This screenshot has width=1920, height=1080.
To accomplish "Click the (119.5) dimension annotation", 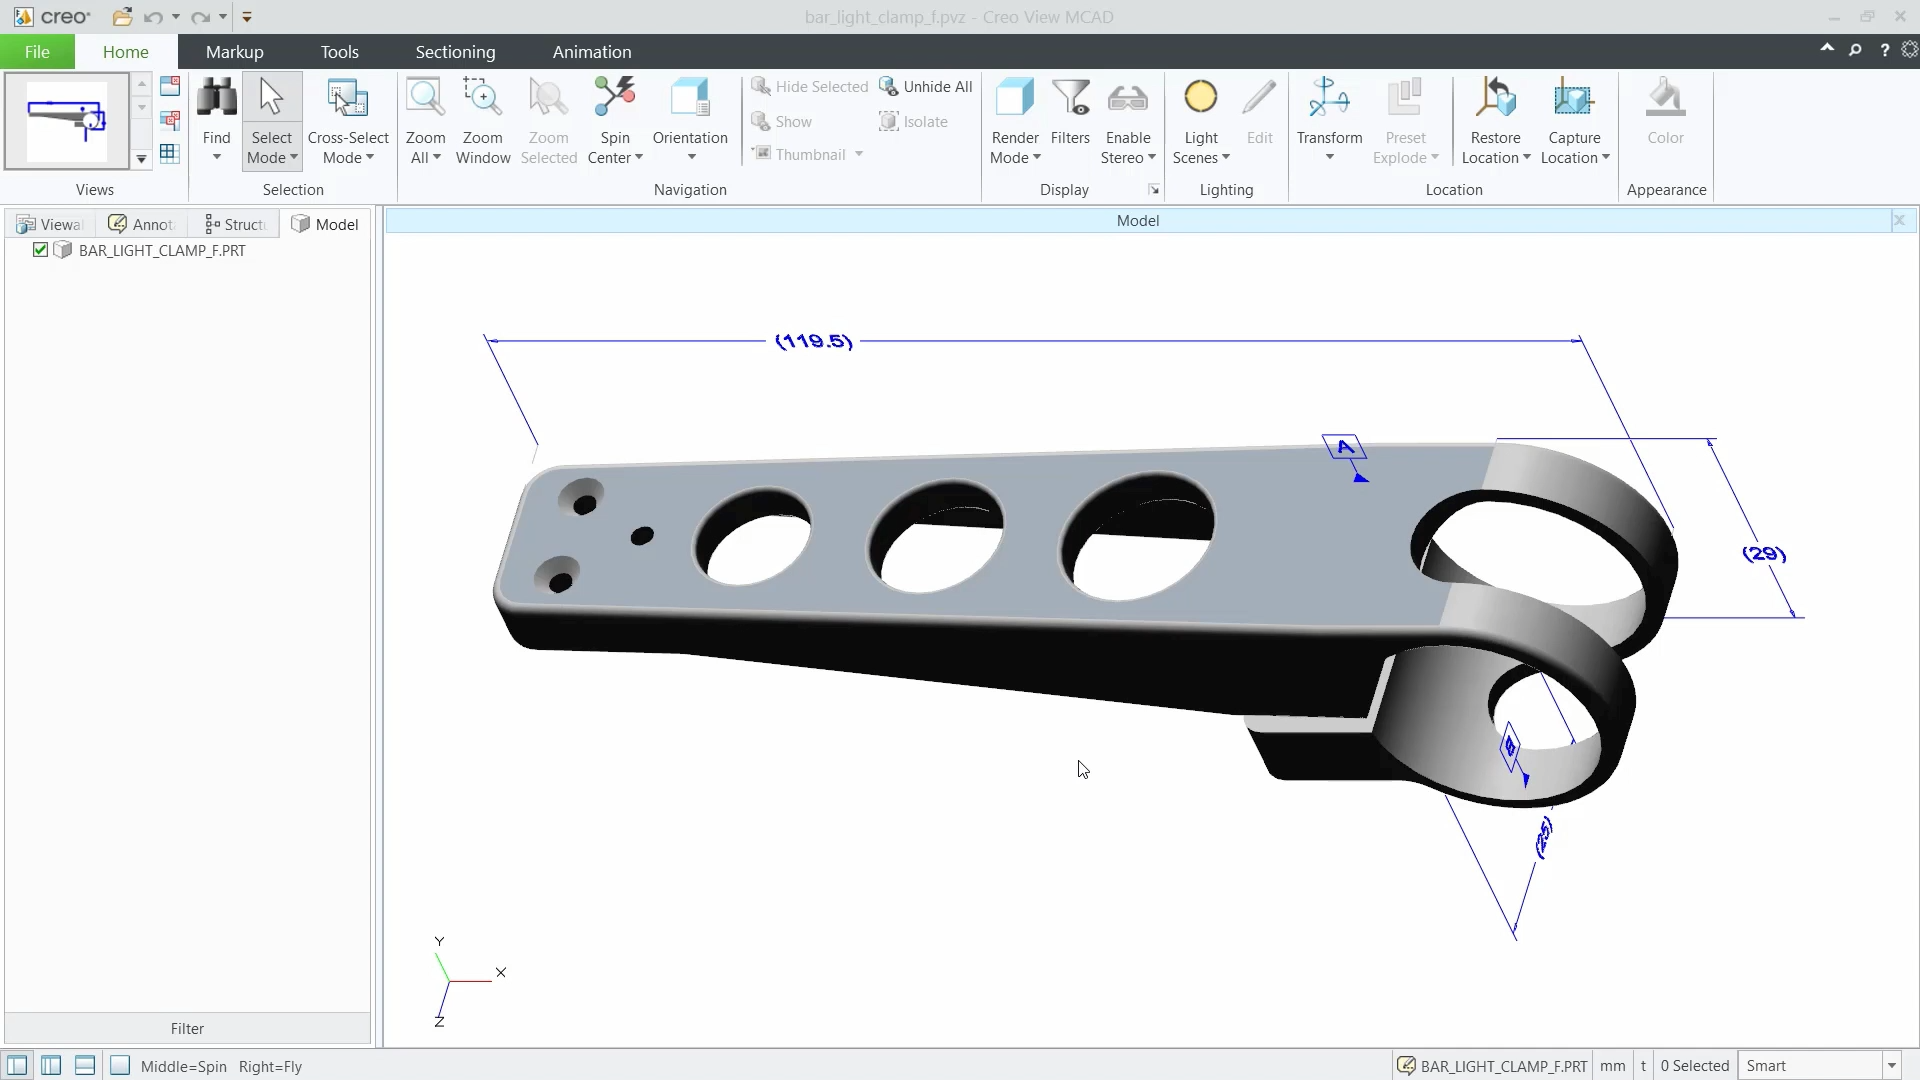I will tap(814, 341).
